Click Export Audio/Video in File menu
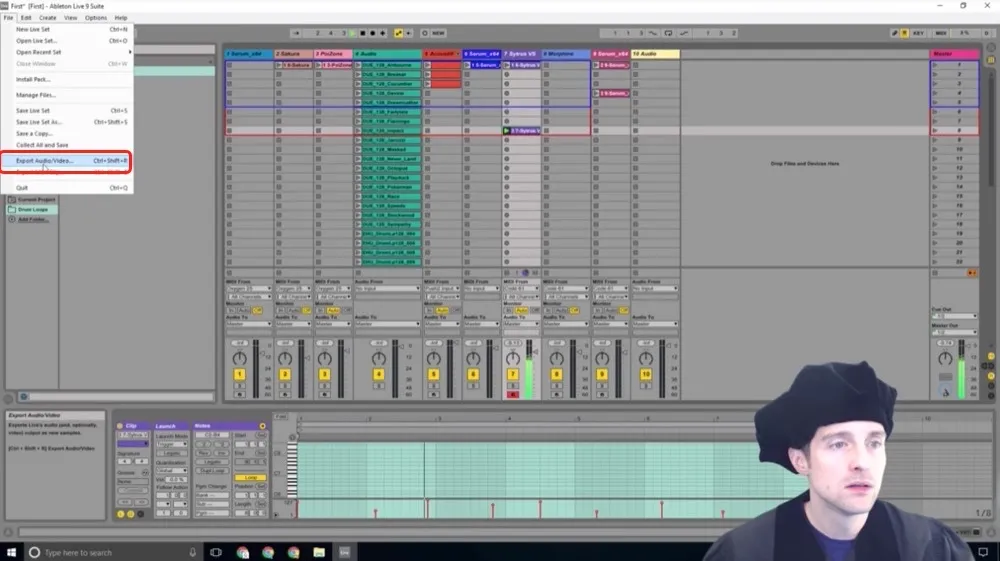 66,161
